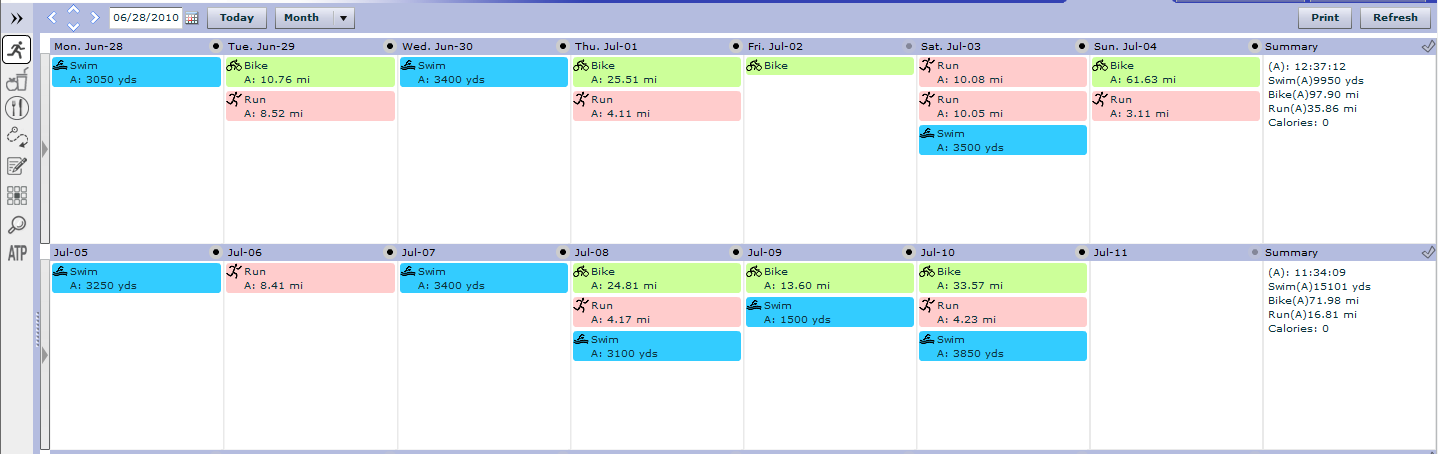Click the Refresh button
Viewport: 1438px width, 454px height.
click(1395, 17)
